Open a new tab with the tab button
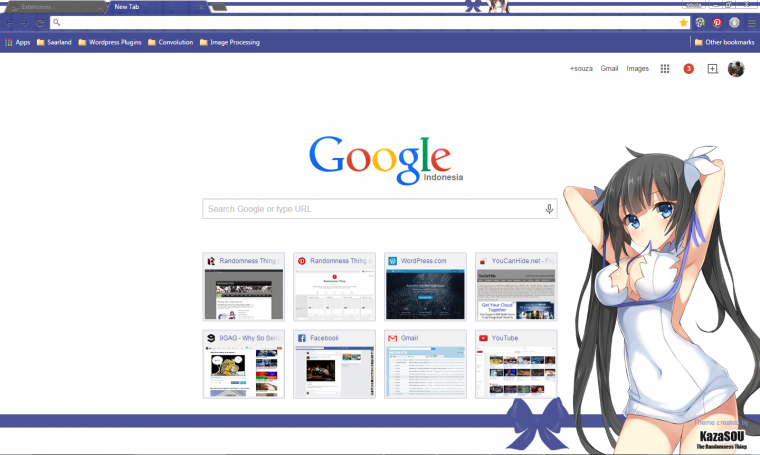 (219, 7)
